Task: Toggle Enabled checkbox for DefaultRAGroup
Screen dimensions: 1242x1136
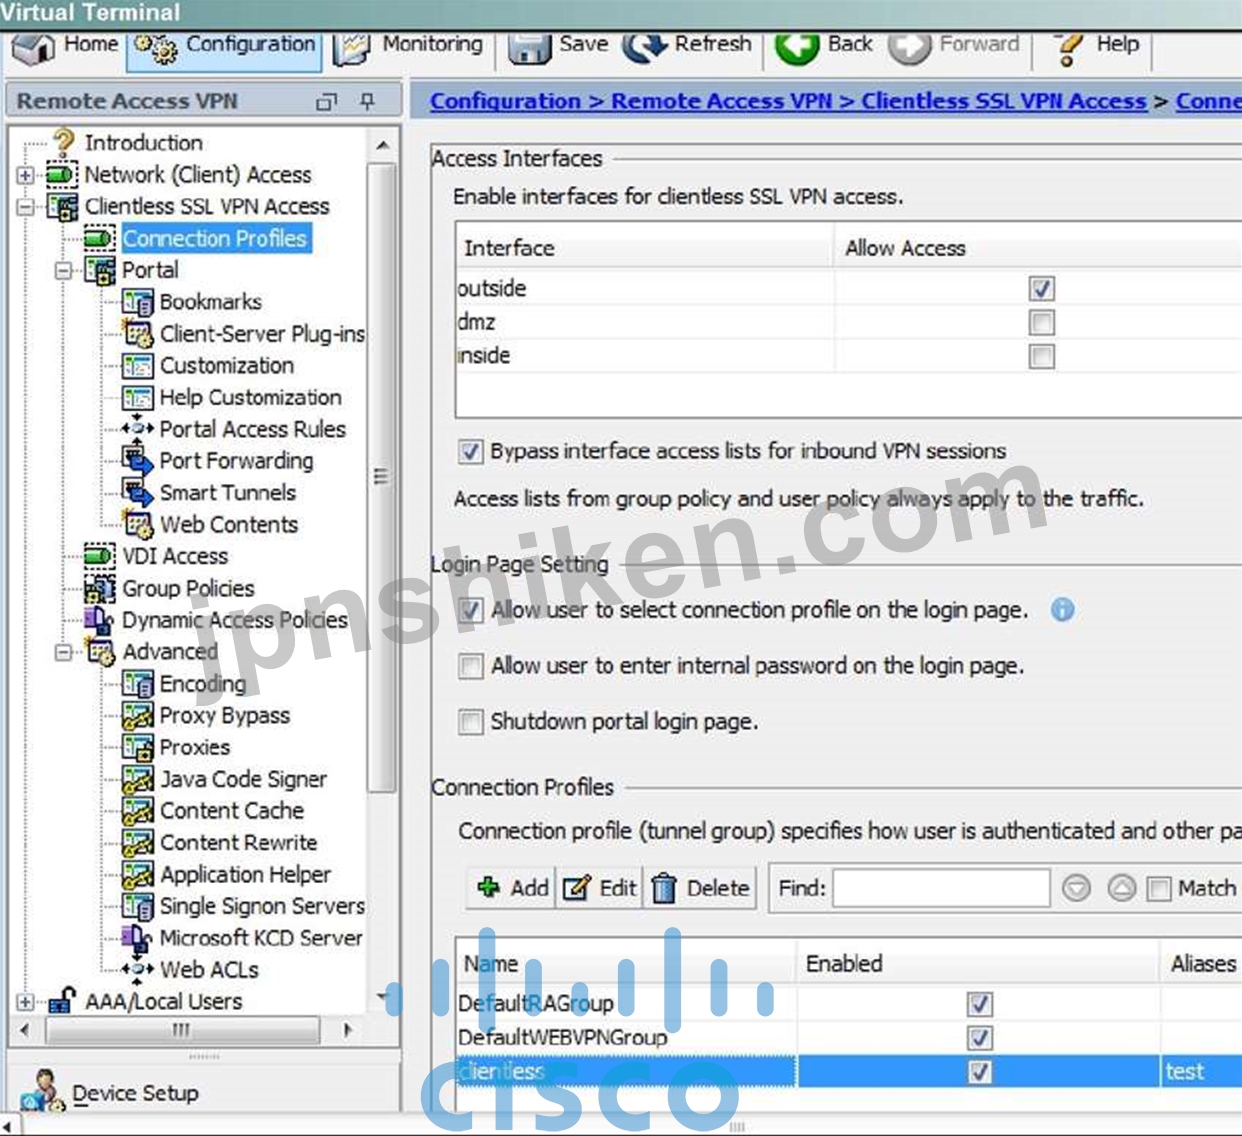Action: [980, 1004]
